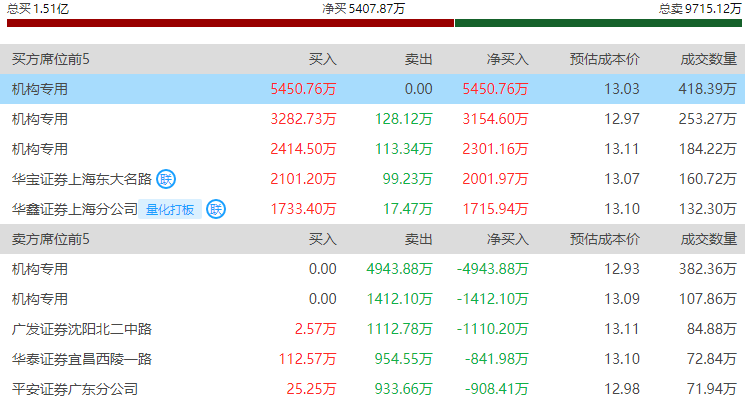Open the 广发证券沈阳北二中路 seat
The height and width of the screenshot is (404, 745).
point(82,329)
